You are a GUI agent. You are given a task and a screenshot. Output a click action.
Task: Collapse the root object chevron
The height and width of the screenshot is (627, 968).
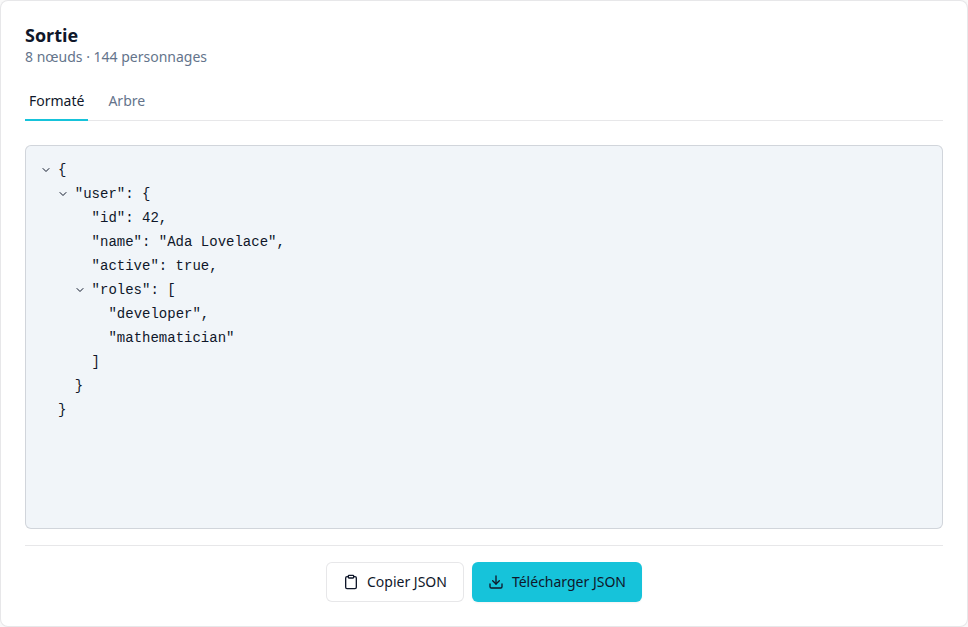pos(46,170)
